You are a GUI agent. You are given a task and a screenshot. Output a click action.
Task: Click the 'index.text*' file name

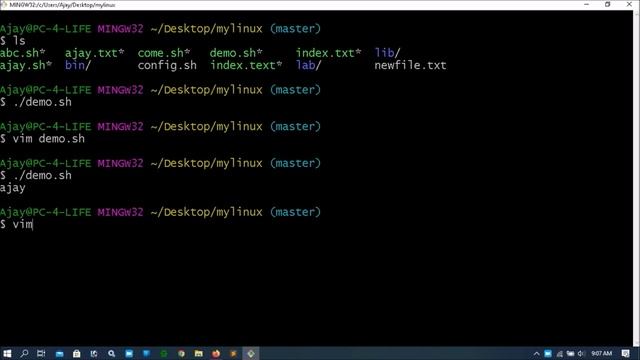tap(246, 65)
